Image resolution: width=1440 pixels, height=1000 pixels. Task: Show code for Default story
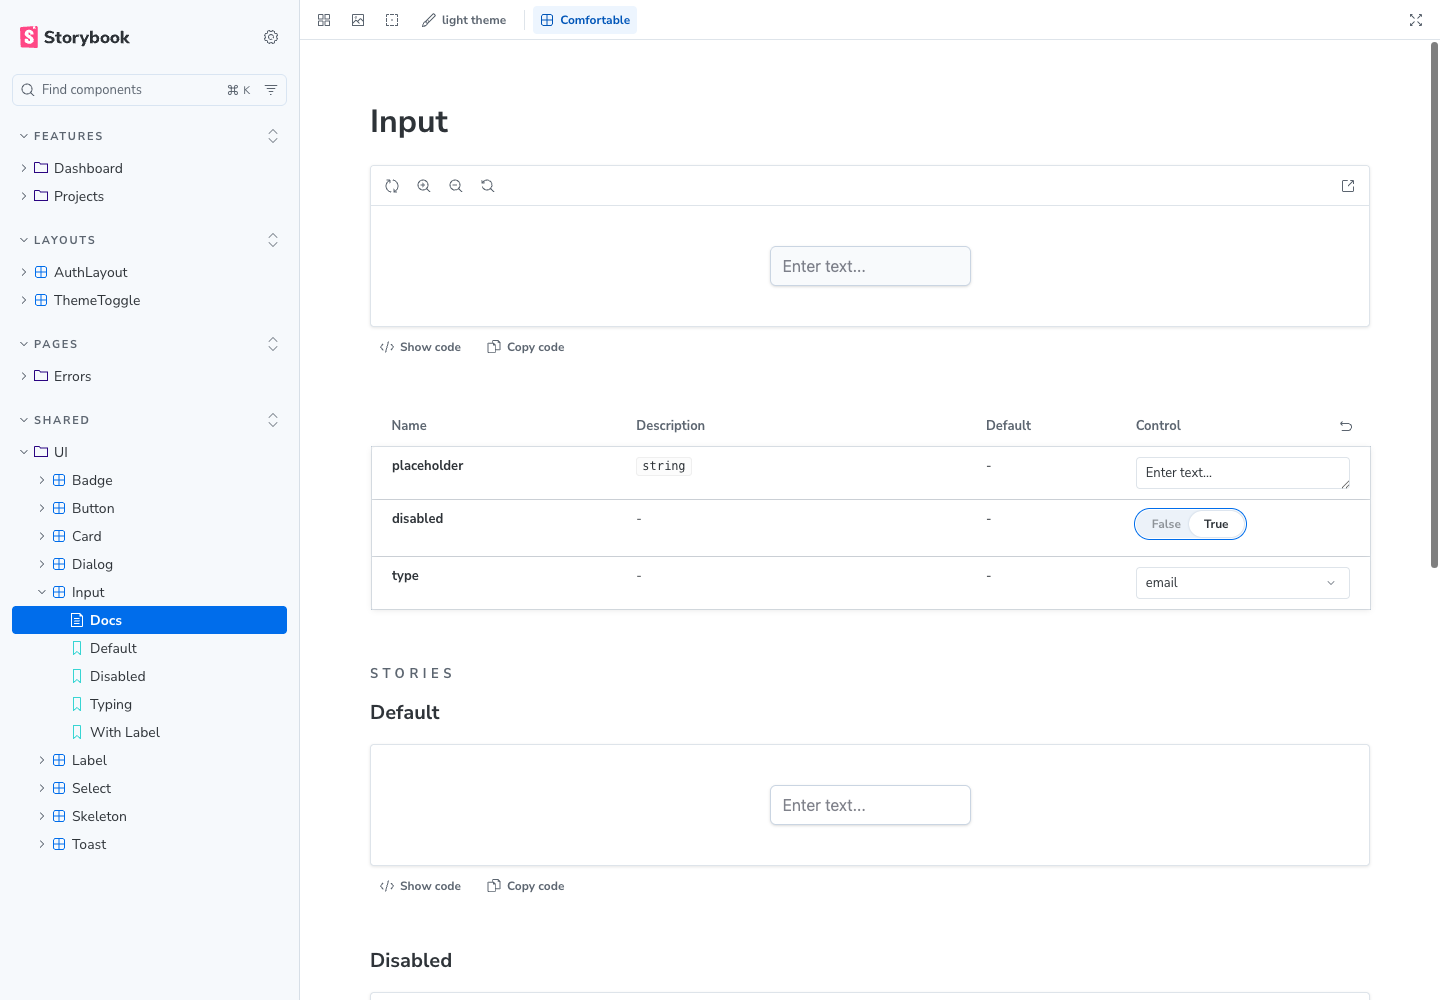coord(420,886)
